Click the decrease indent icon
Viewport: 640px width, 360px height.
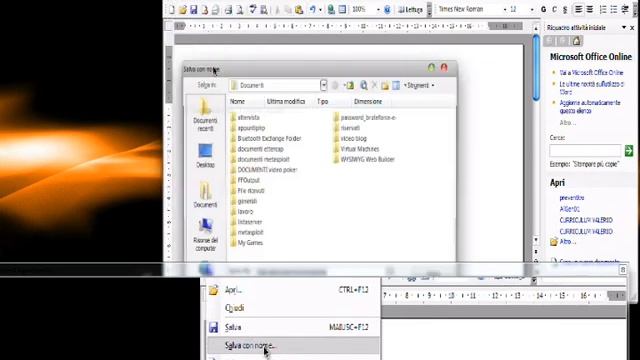(x=625, y=9)
